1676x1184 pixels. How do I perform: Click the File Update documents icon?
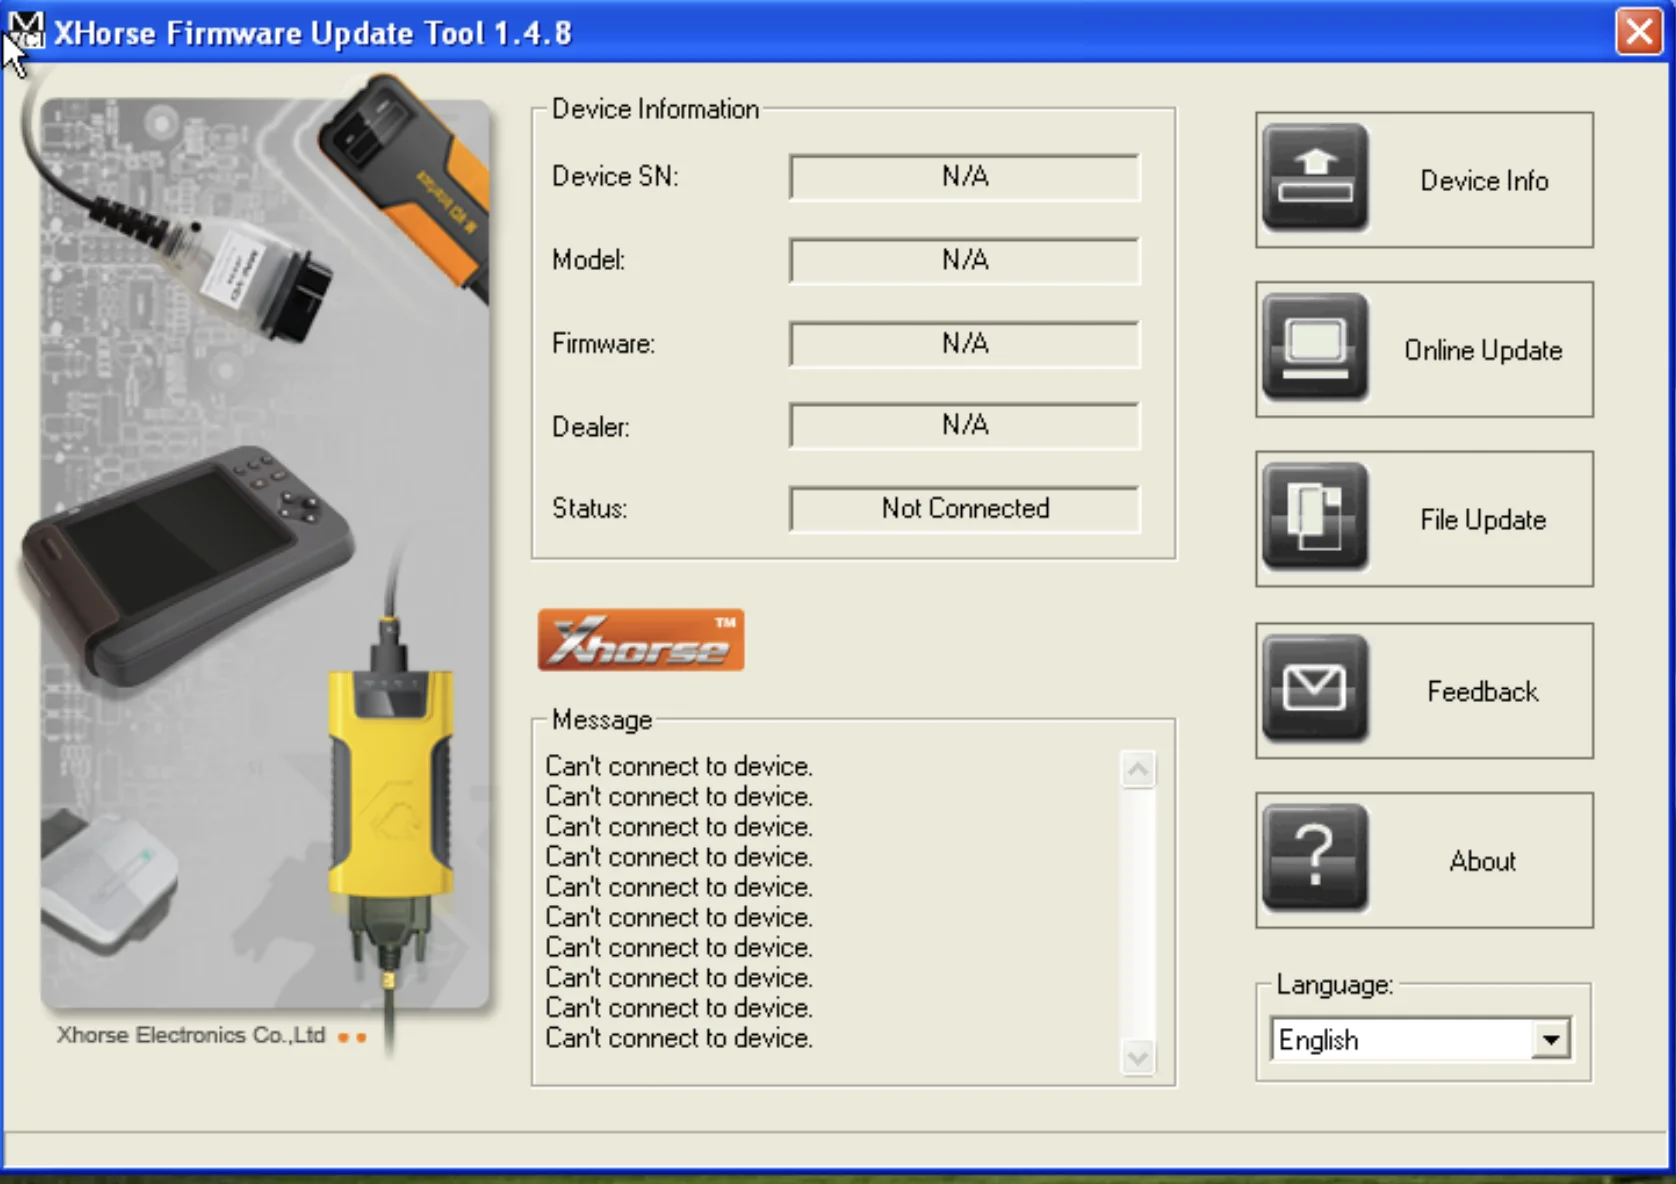click(1314, 517)
